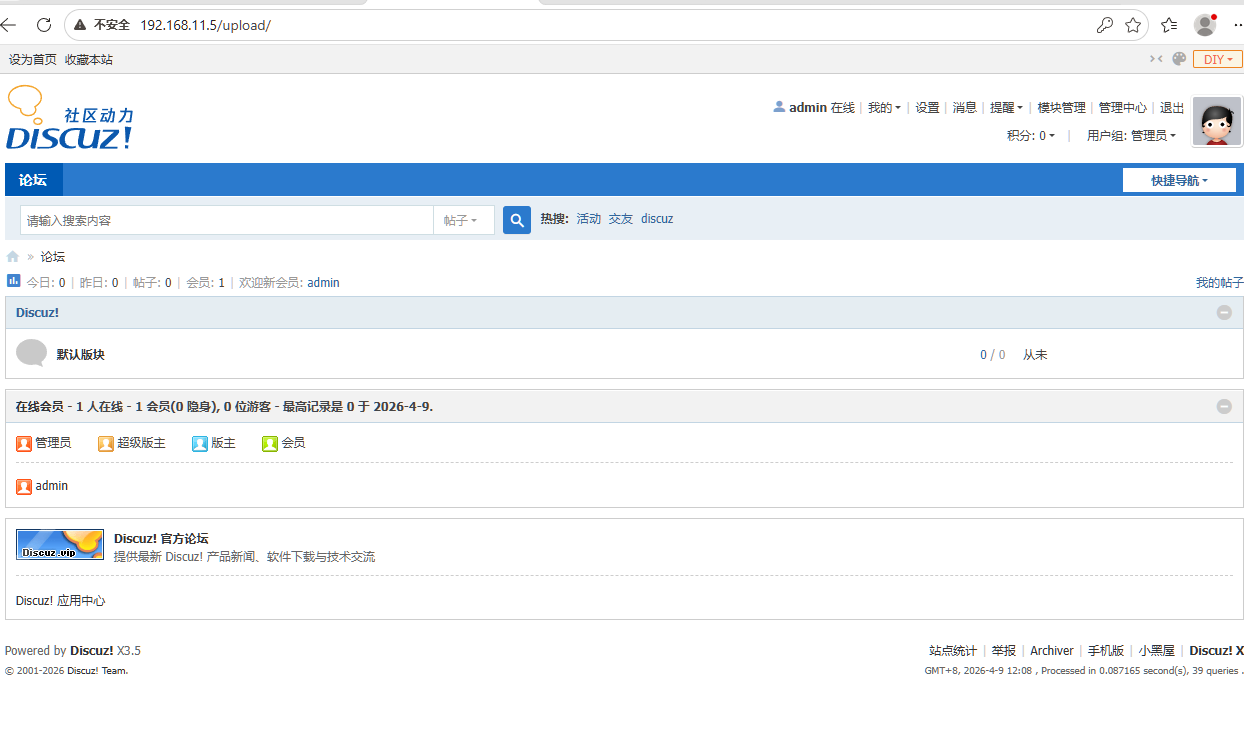Open 模块管理 in the user menu
Image resolution: width=1244 pixels, height=738 pixels.
pyautogui.click(x=1061, y=107)
